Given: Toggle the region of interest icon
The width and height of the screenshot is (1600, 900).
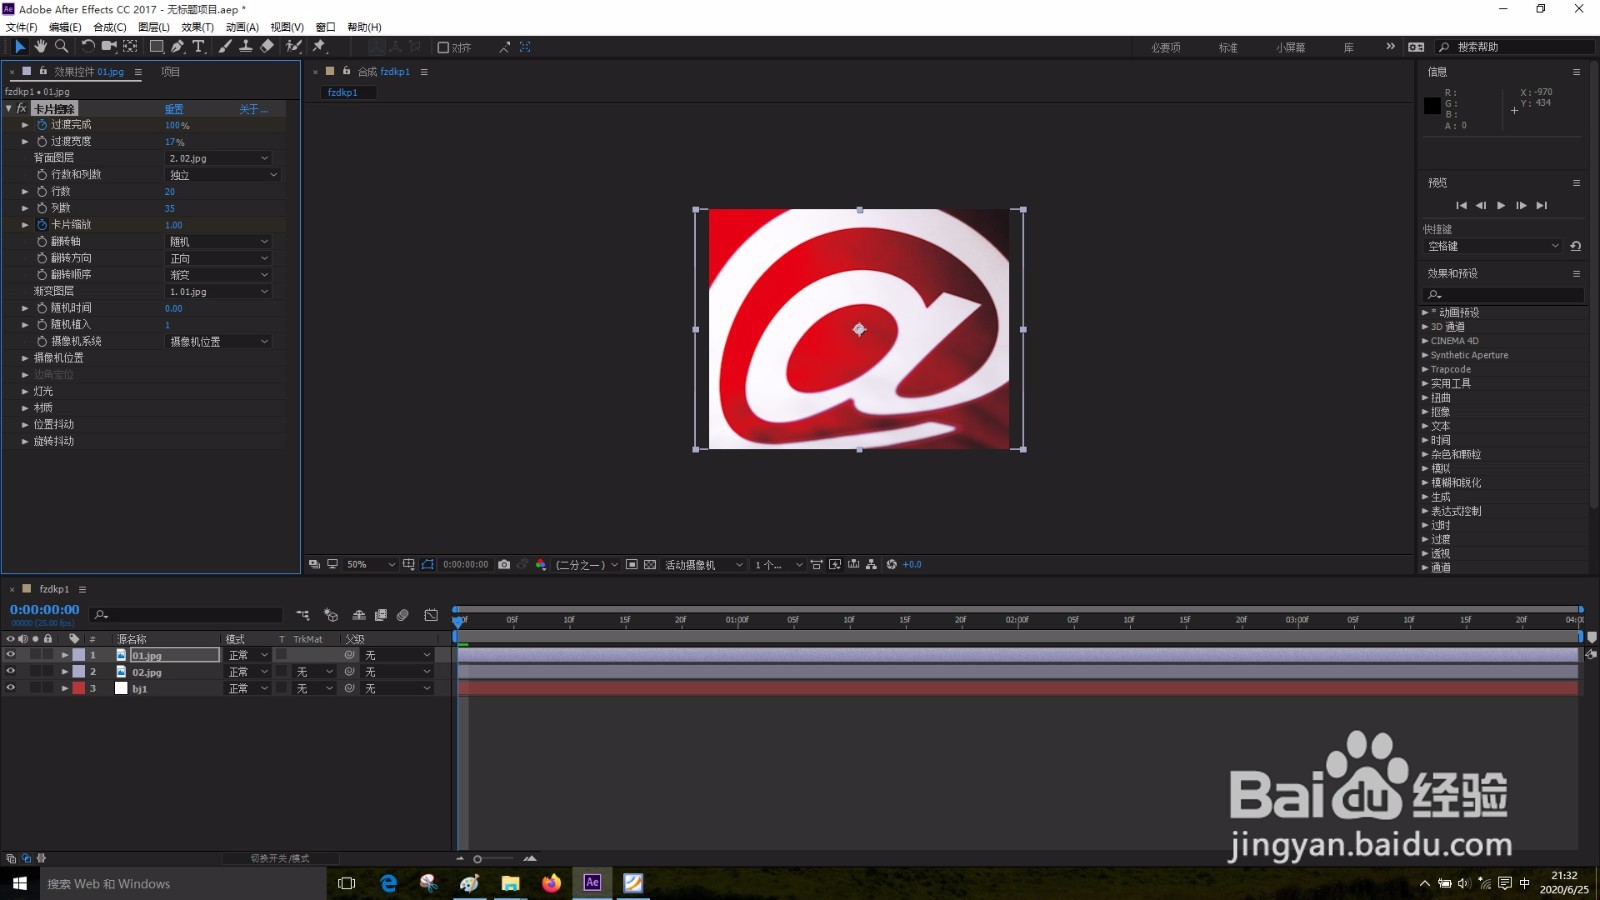Looking at the screenshot, I should click(632, 565).
